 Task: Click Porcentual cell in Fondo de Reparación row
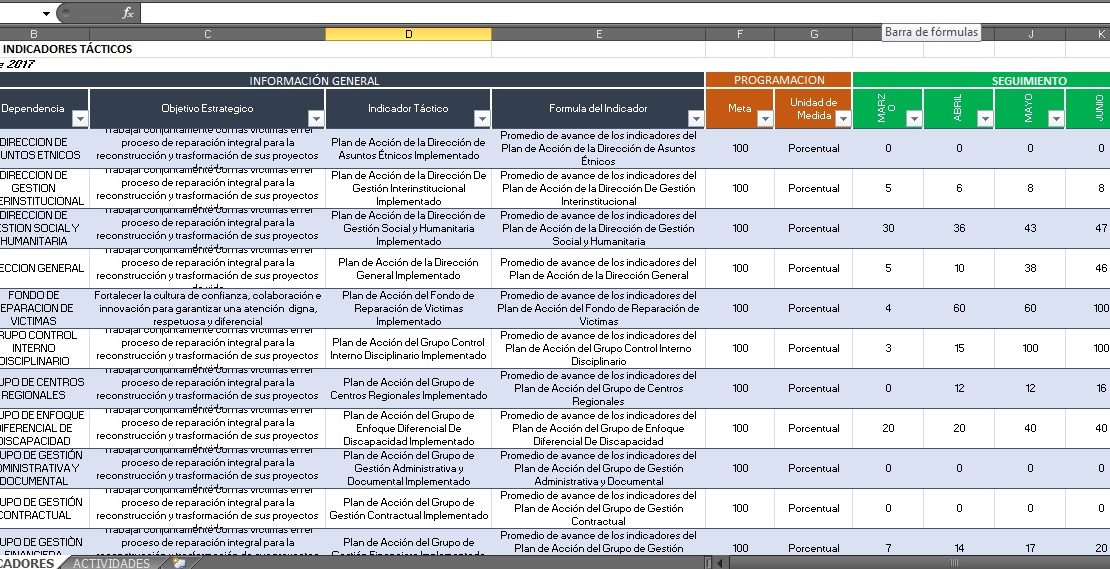(813, 308)
